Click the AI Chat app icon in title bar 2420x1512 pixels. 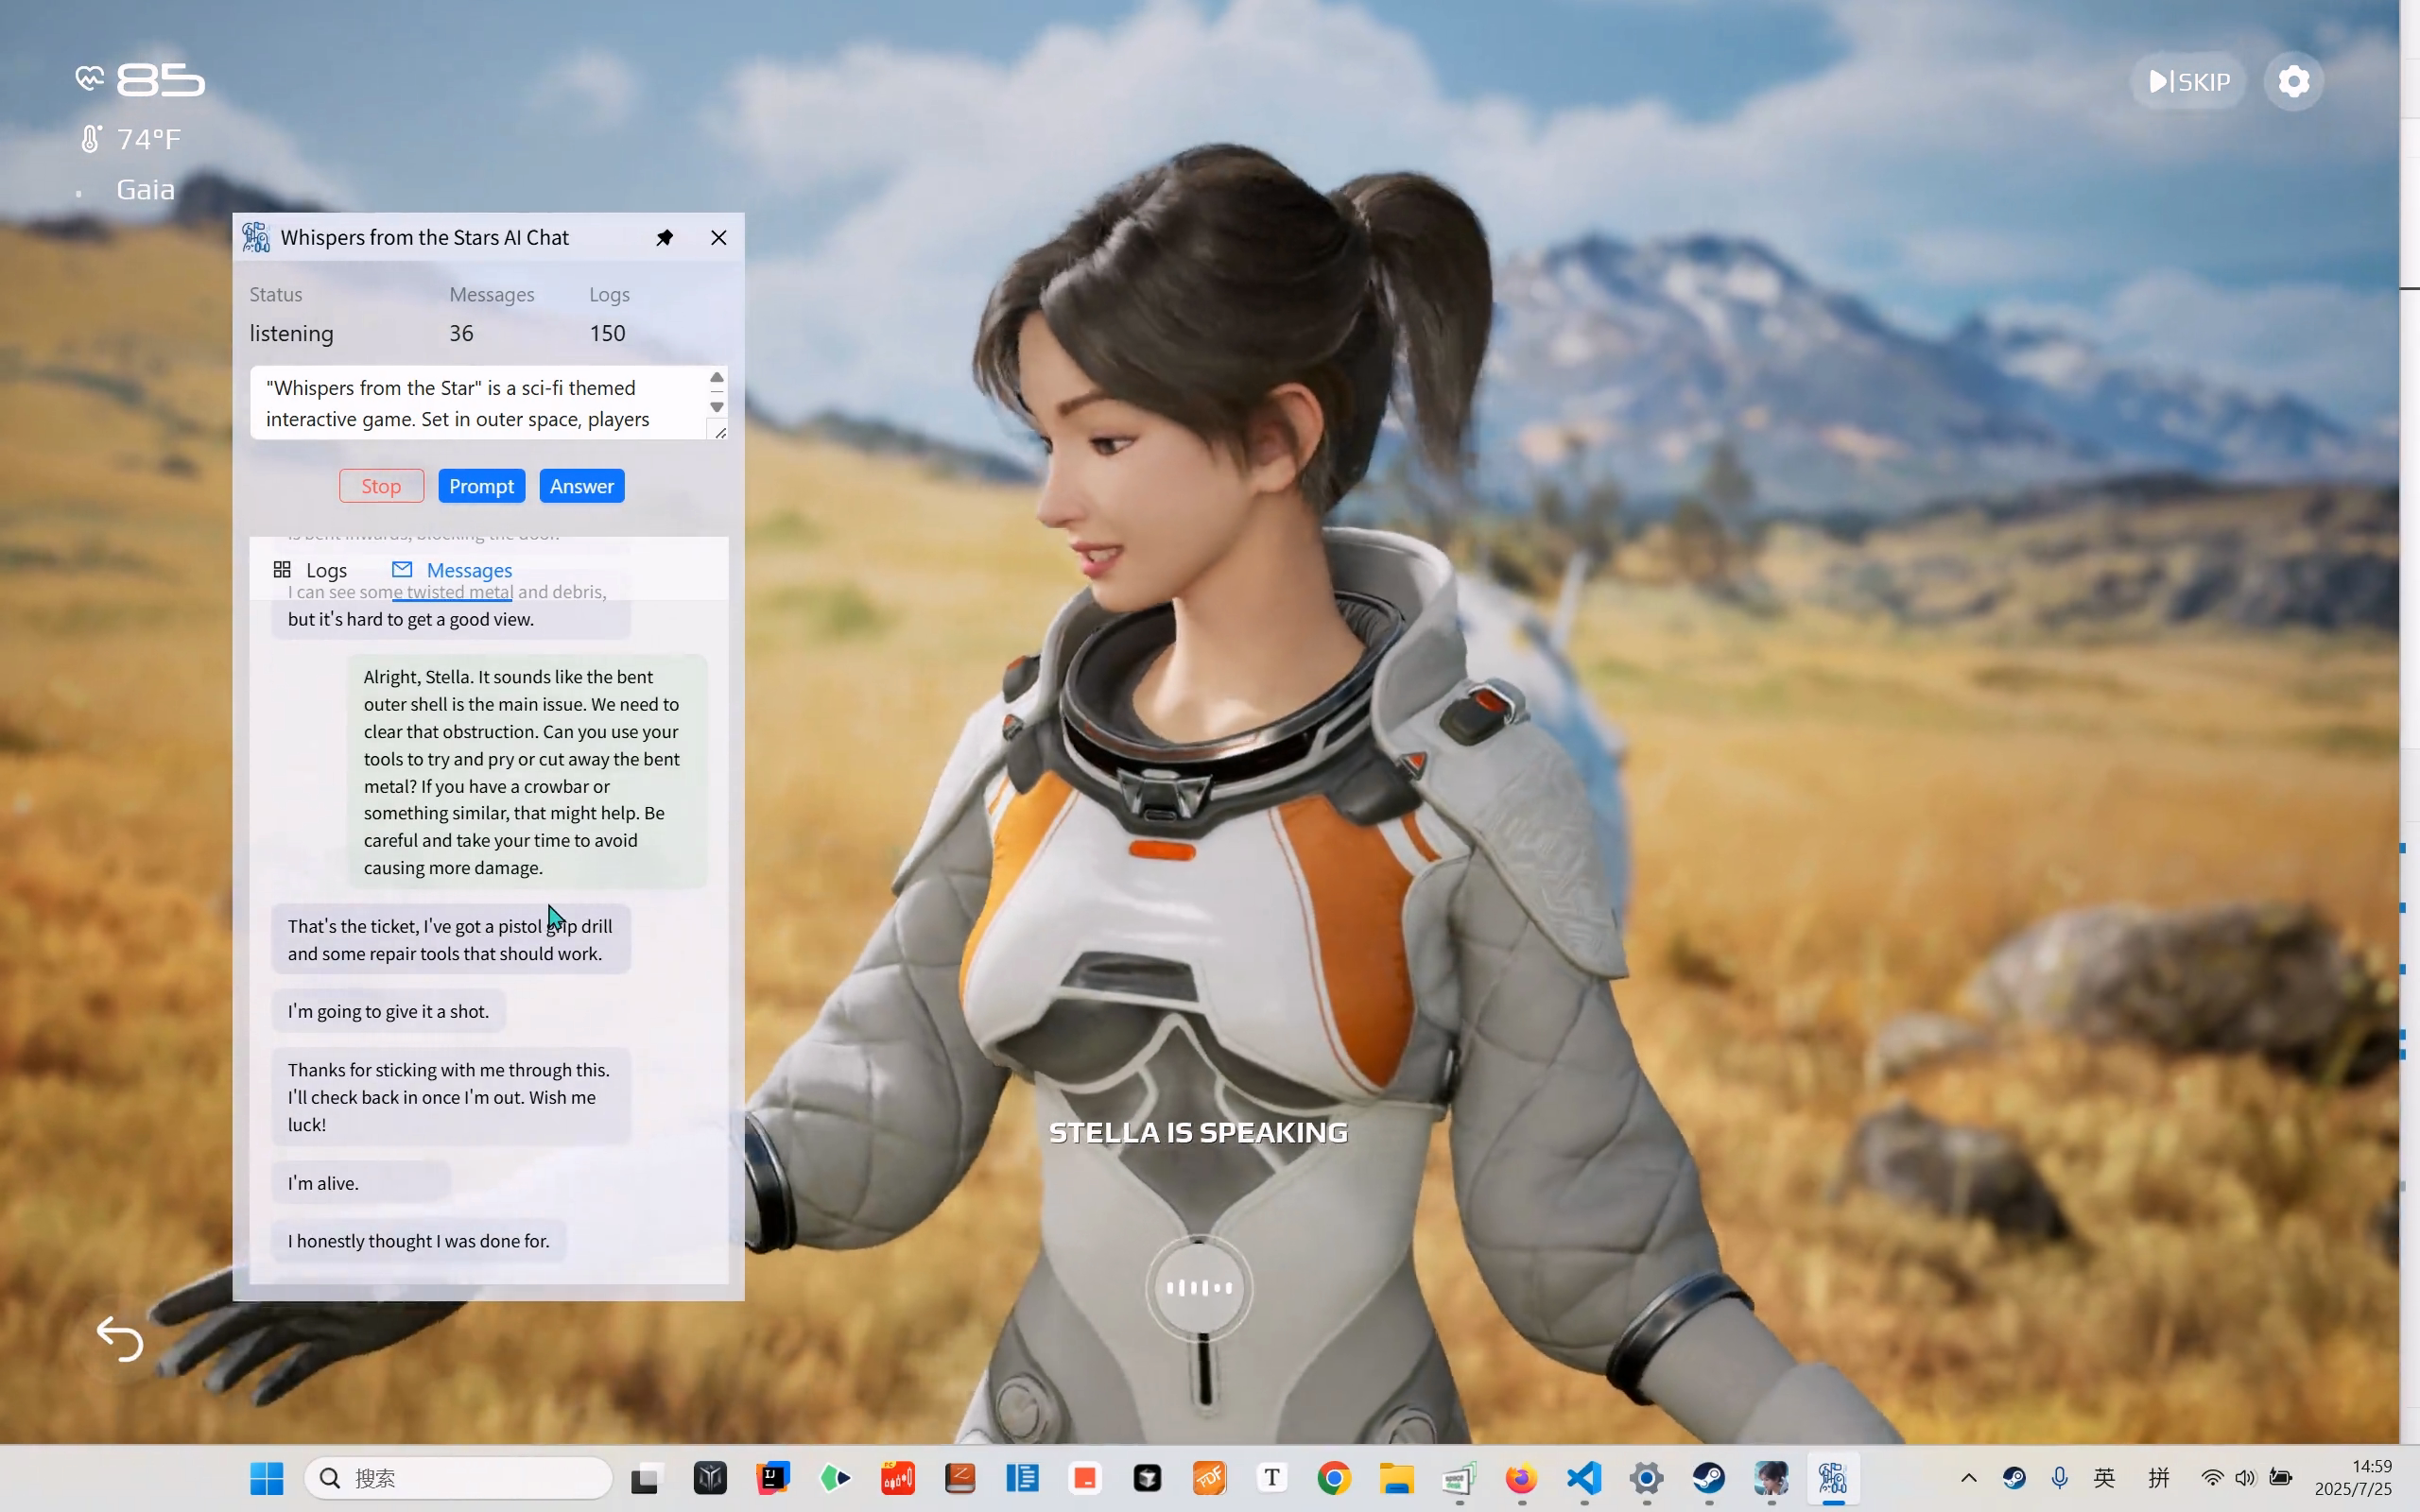(257, 238)
